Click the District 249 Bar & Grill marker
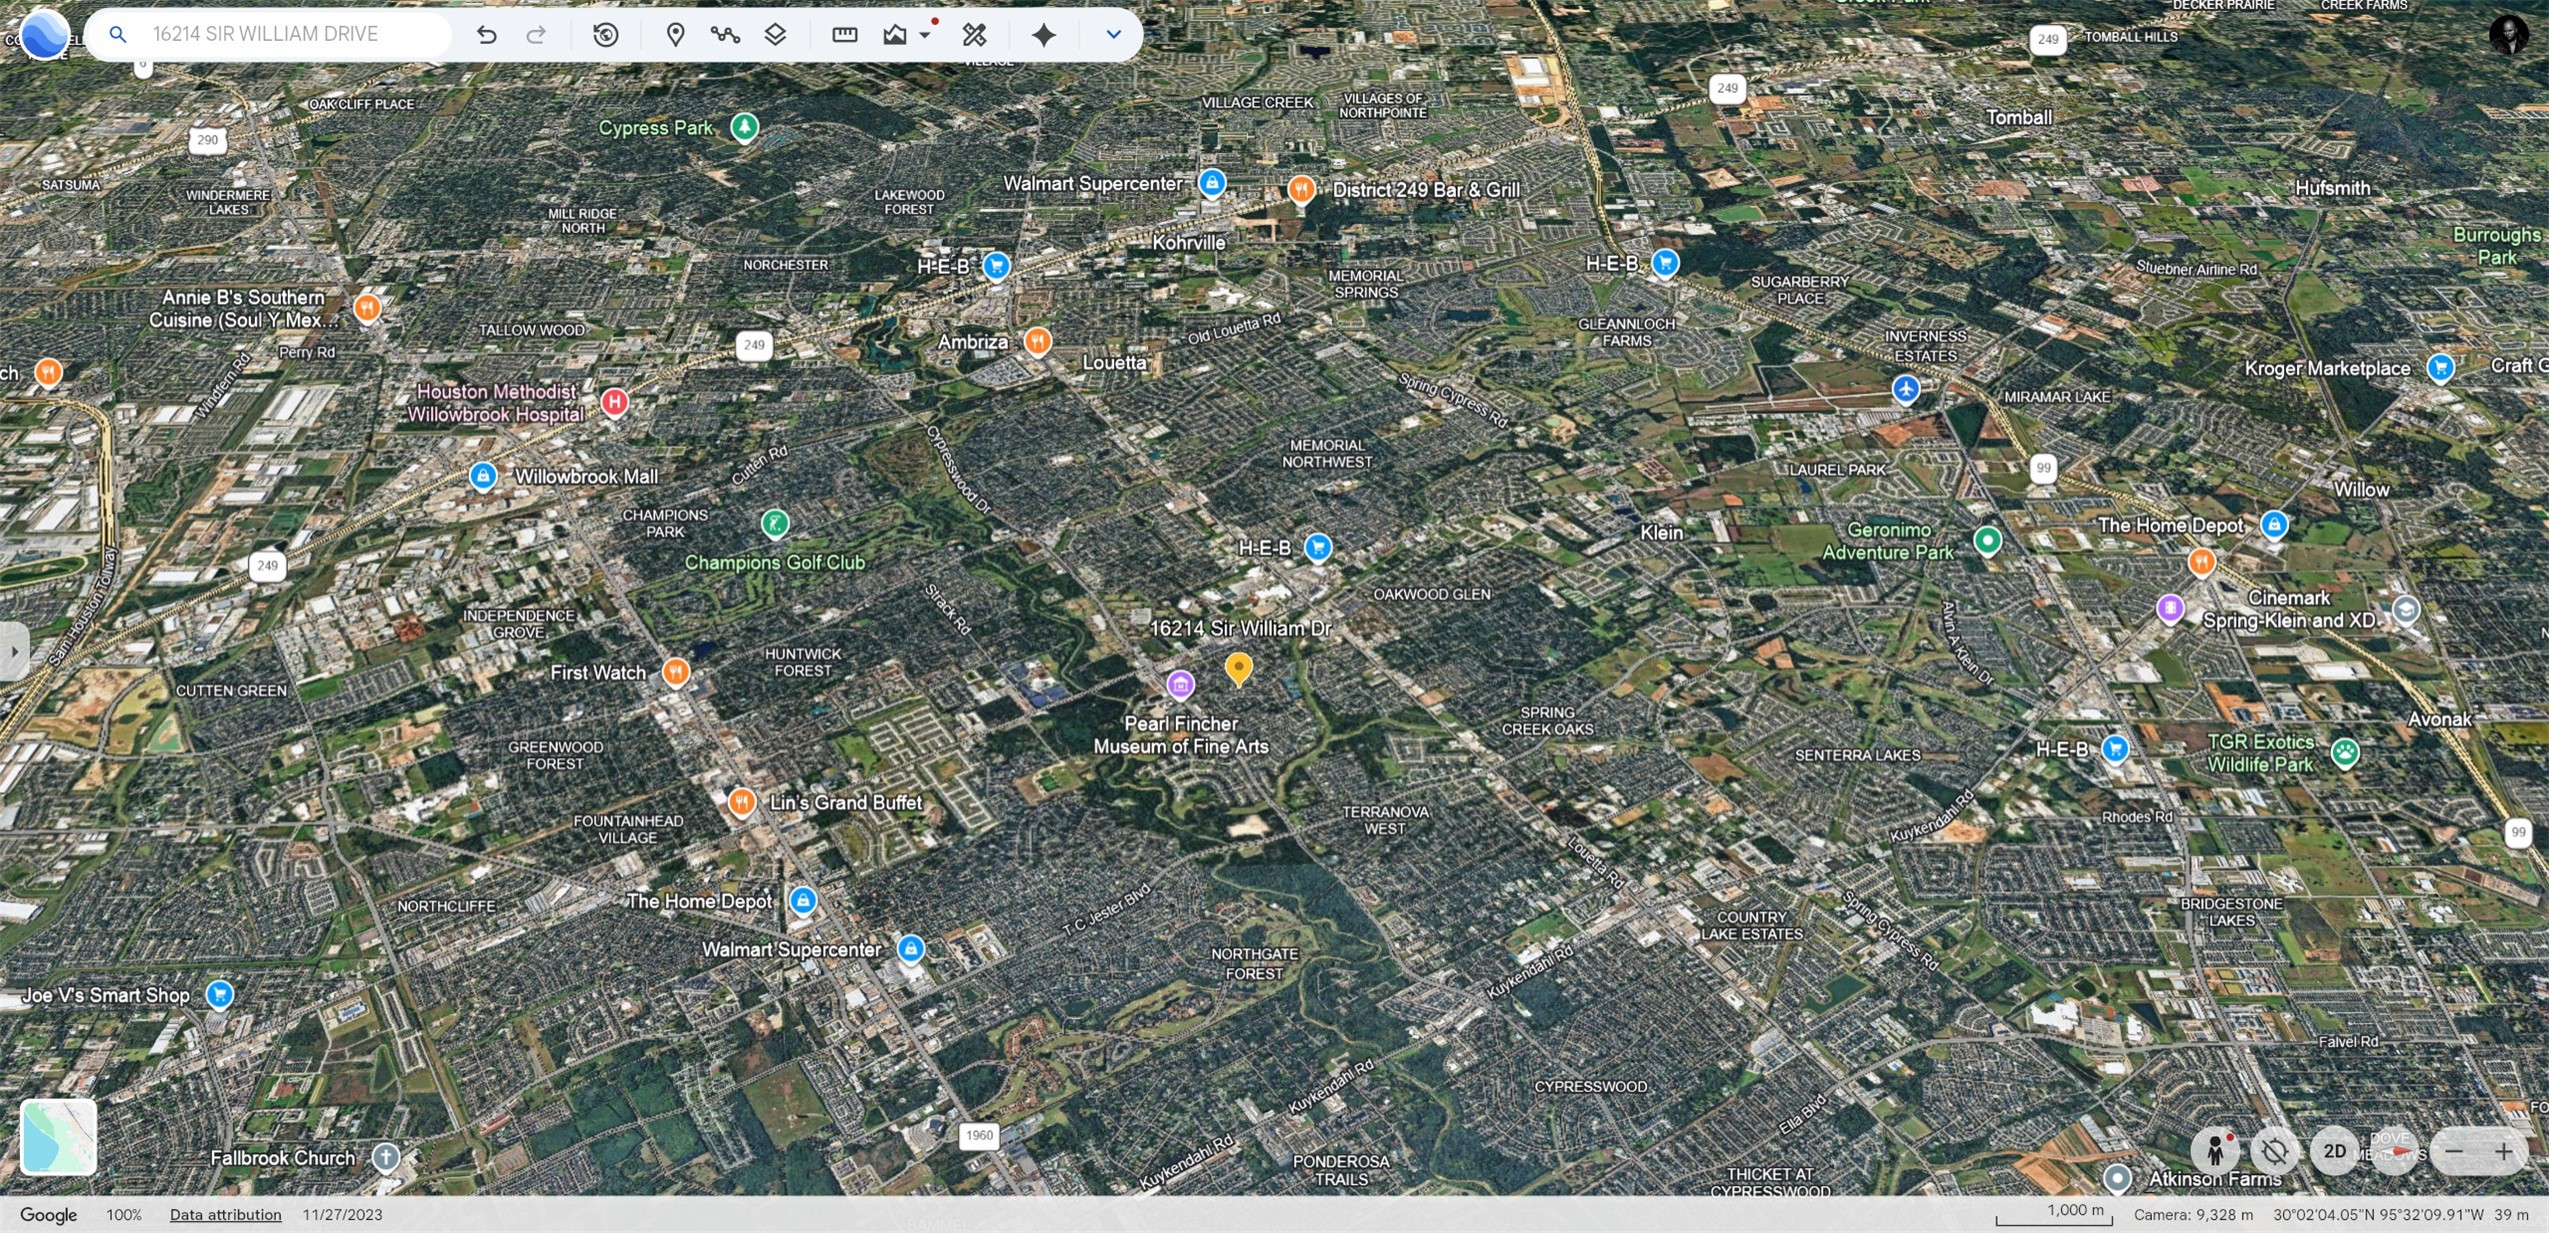Image resolution: width=2549 pixels, height=1233 pixels. pyautogui.click(x=1300, y=188)
